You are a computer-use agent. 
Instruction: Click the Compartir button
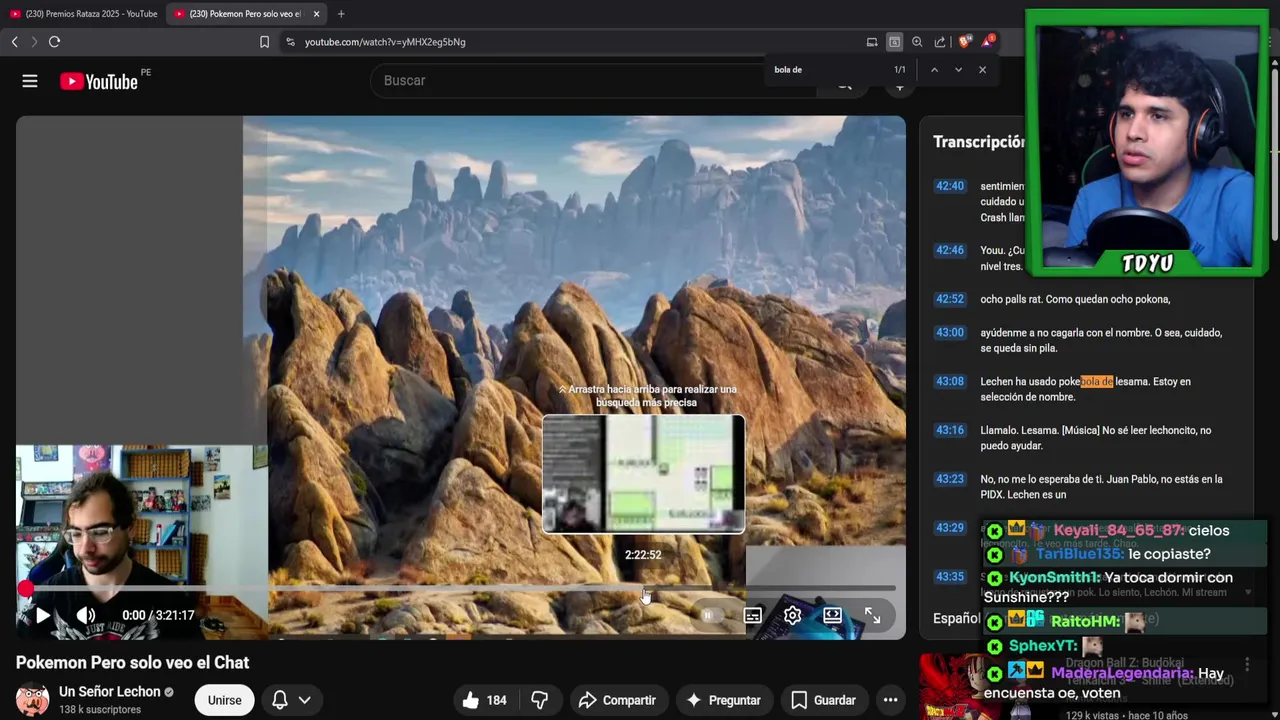(617, 700)
